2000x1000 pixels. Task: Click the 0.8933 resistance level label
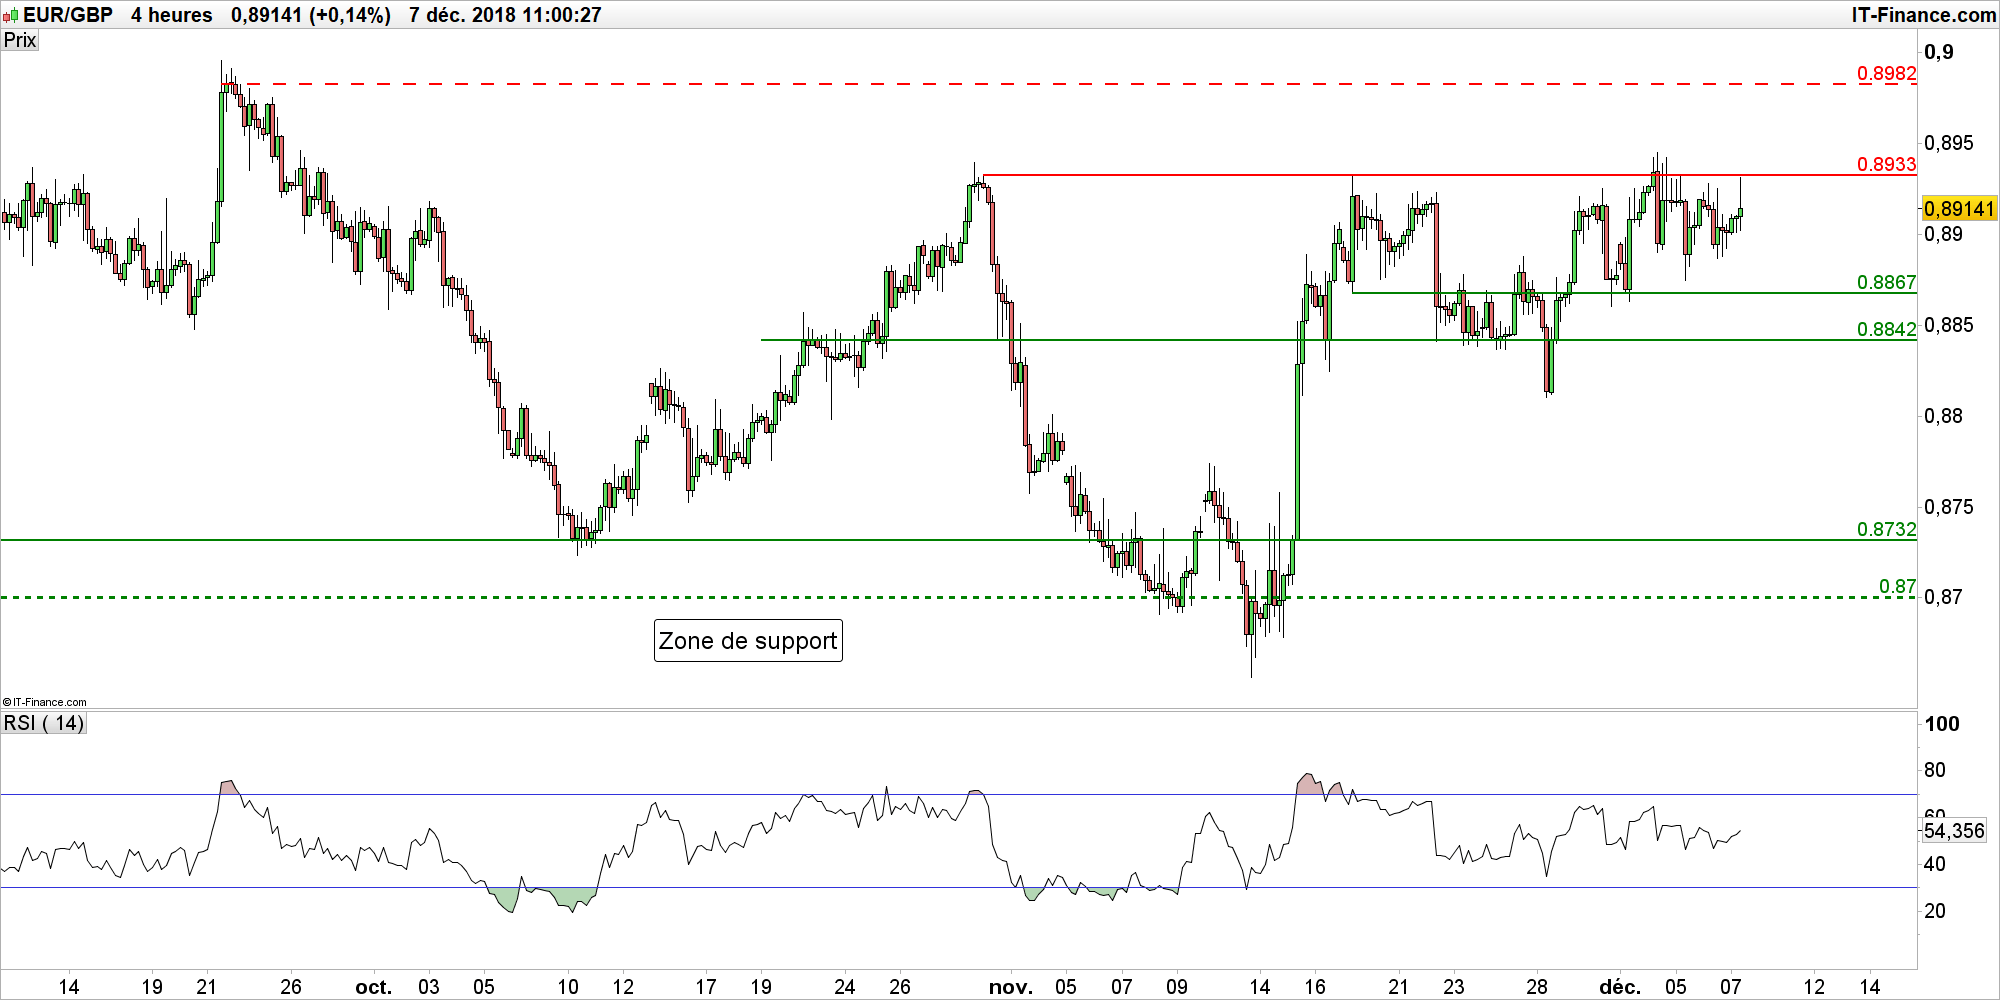[1887, 164]
